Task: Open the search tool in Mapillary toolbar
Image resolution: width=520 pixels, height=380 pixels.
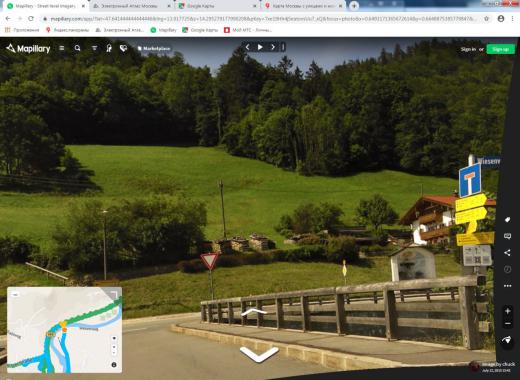Action: click(77, 48)
